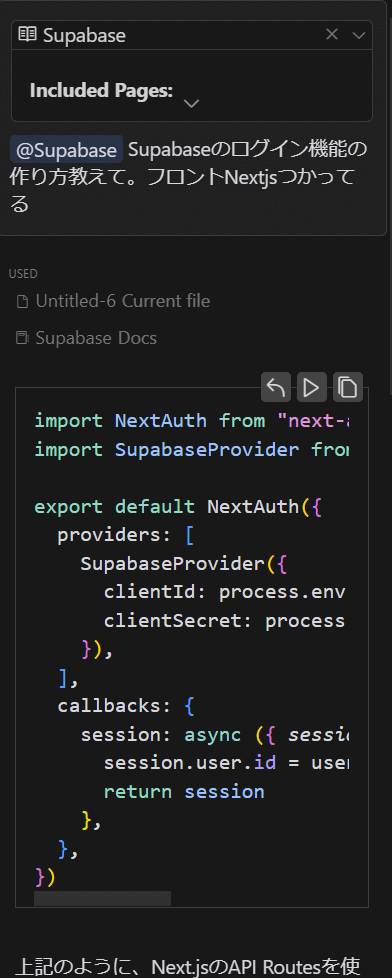Click the response text starting 上記のように
The image size is (392, 978).
tap(187, 966)
